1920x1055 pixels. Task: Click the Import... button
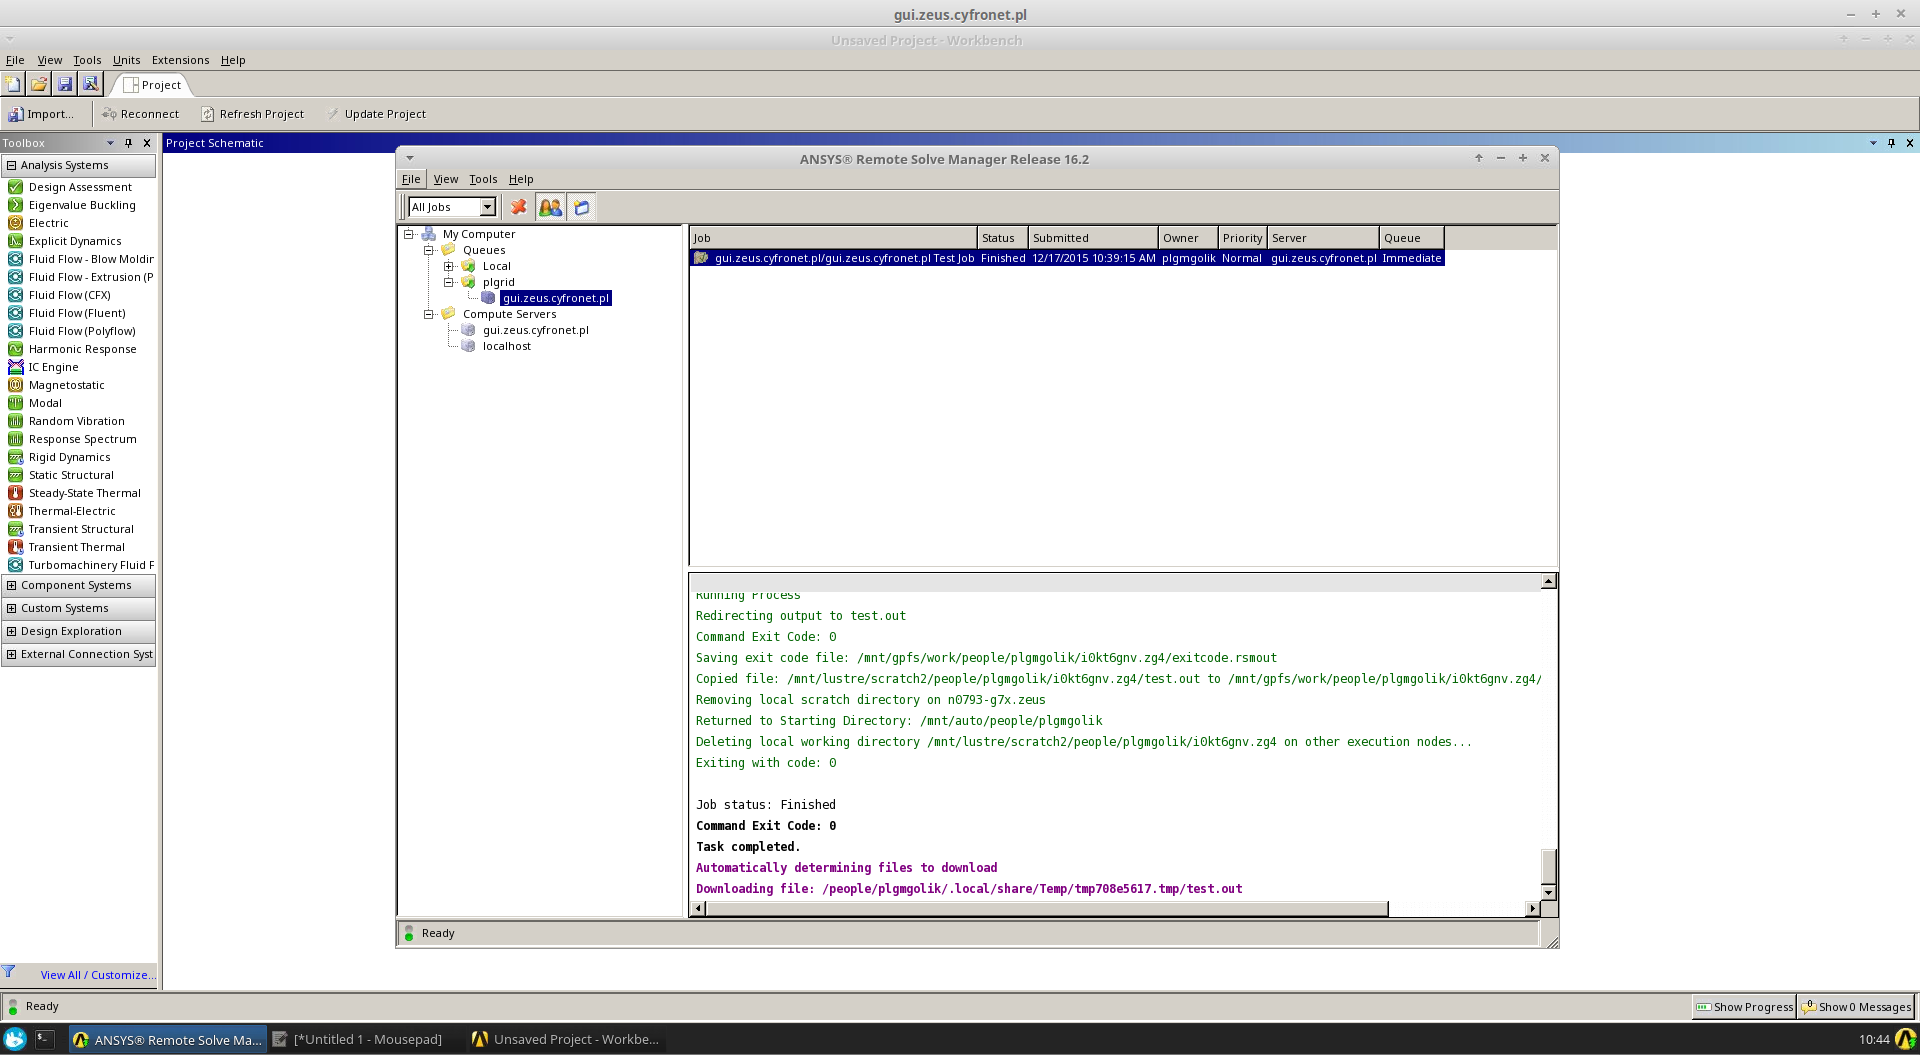(x=42, y=114)
